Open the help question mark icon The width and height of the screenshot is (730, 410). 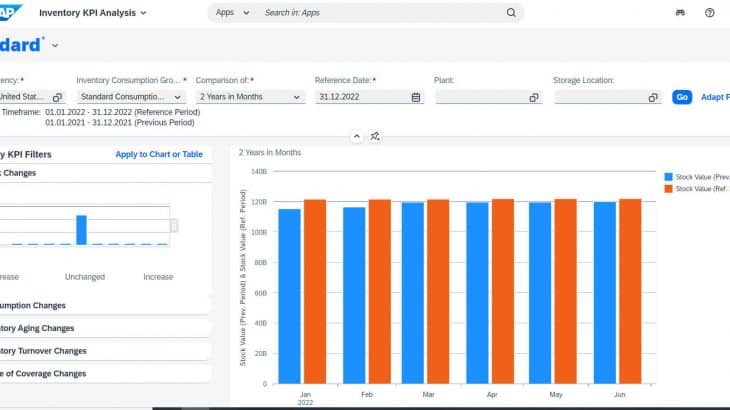709,13
